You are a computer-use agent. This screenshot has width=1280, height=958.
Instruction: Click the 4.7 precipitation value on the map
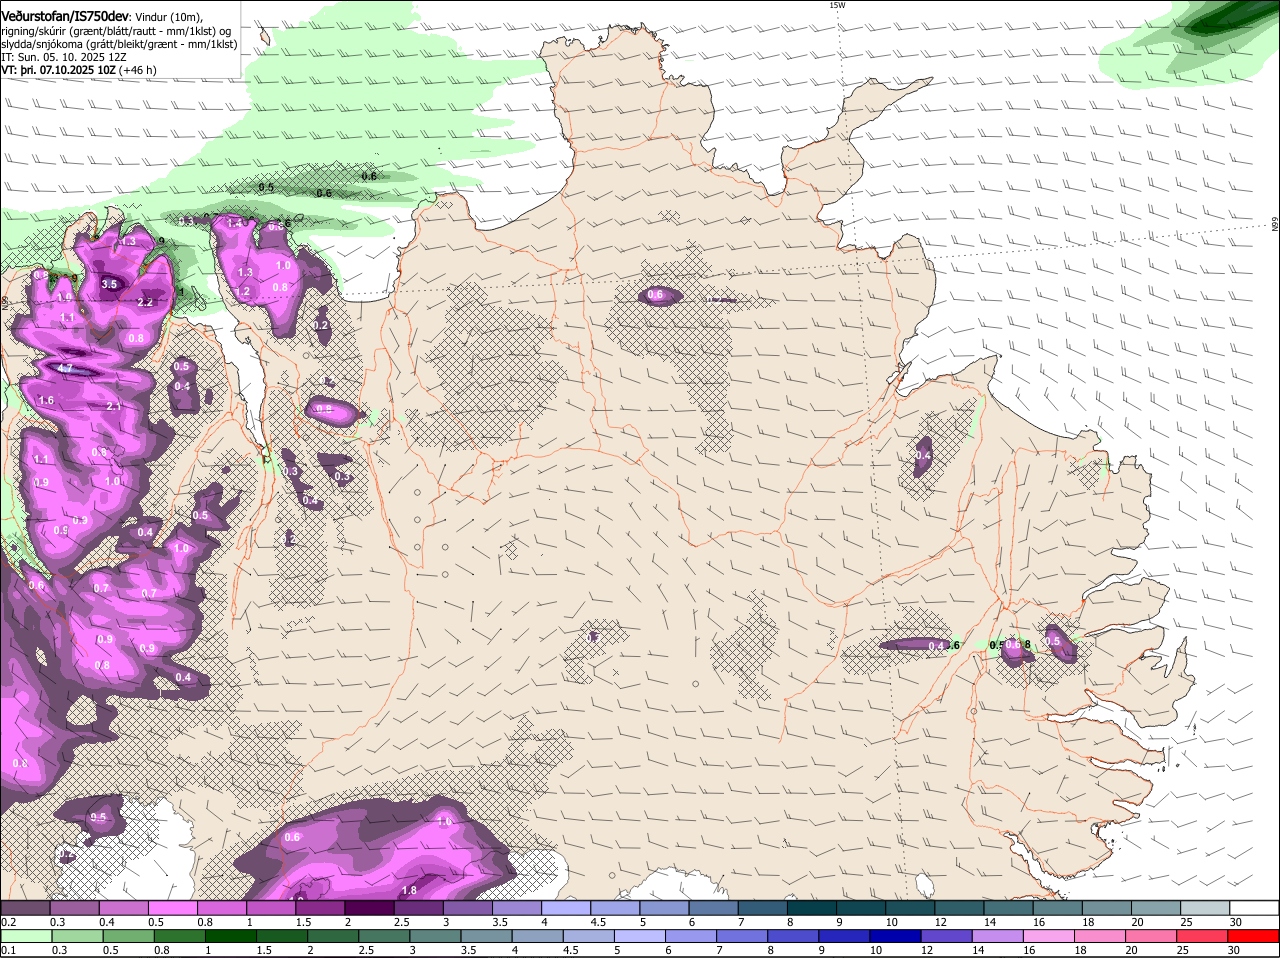point(66,369)
